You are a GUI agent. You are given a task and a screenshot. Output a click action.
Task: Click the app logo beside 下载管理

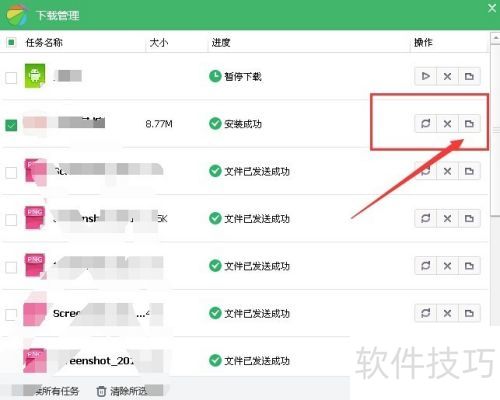[16, 15]
